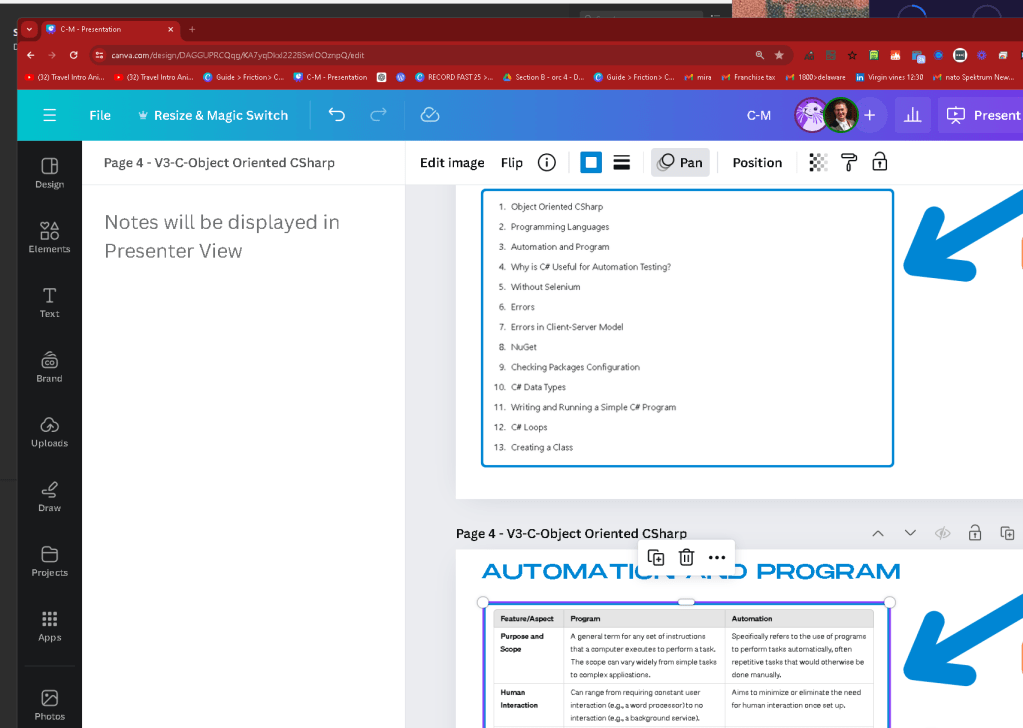Bookmark this page with the star icon
This screenshot has width=1023, height=728.
(x=779, y=55)
